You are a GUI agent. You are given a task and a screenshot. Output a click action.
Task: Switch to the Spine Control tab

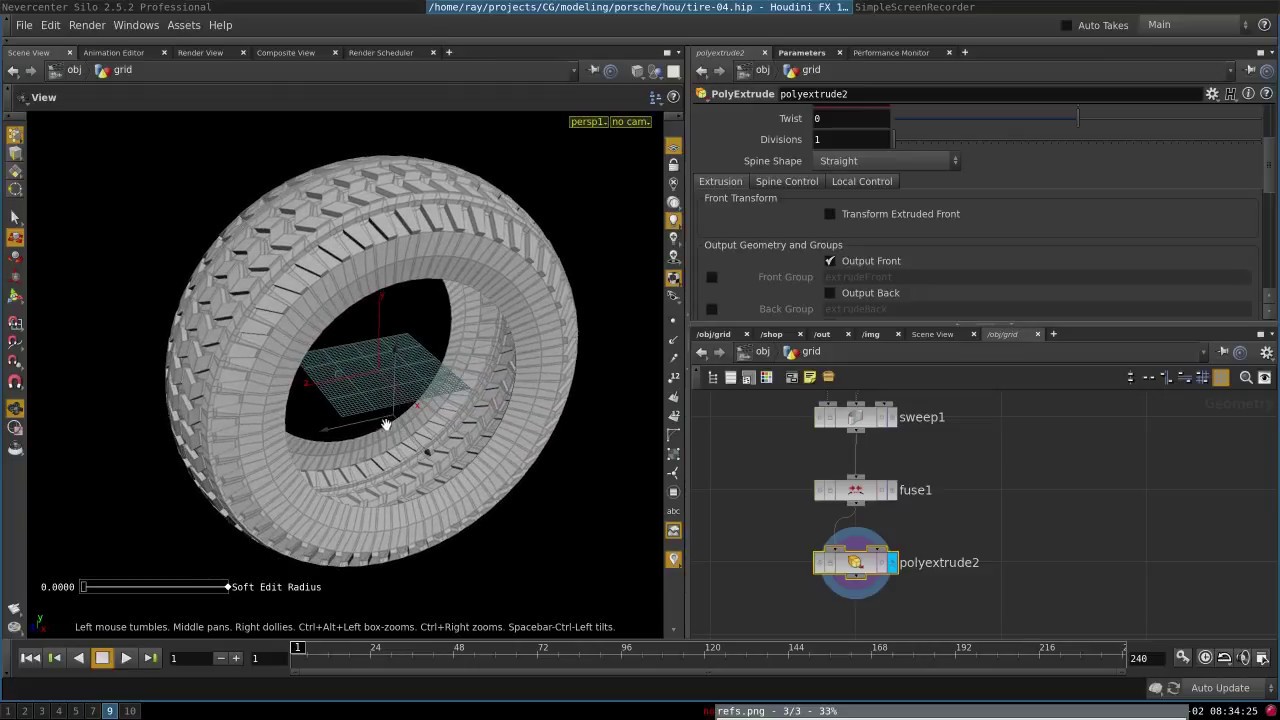click(x=786, y=181)
